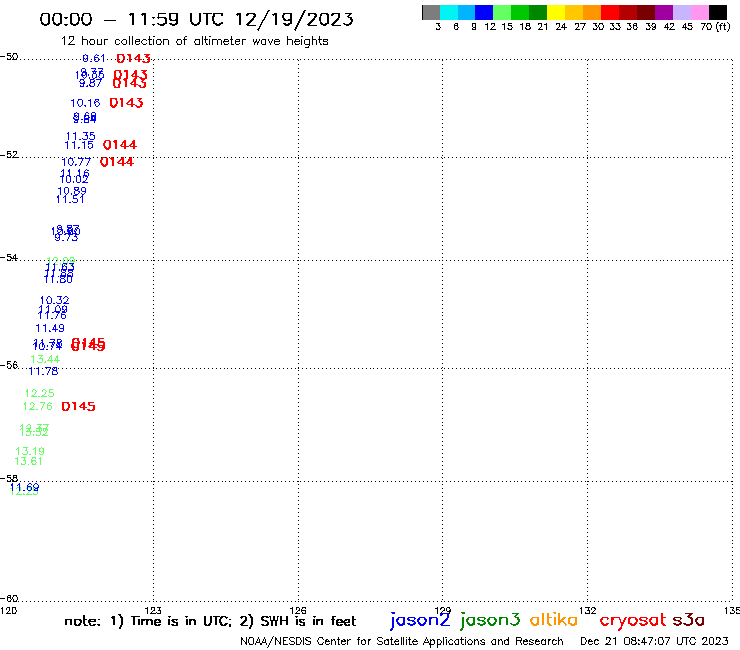The width and height of the screenshot is (740, 650).
Task: Click the cyan 6 ft legend swatch
Action: (x=449, y=12)
